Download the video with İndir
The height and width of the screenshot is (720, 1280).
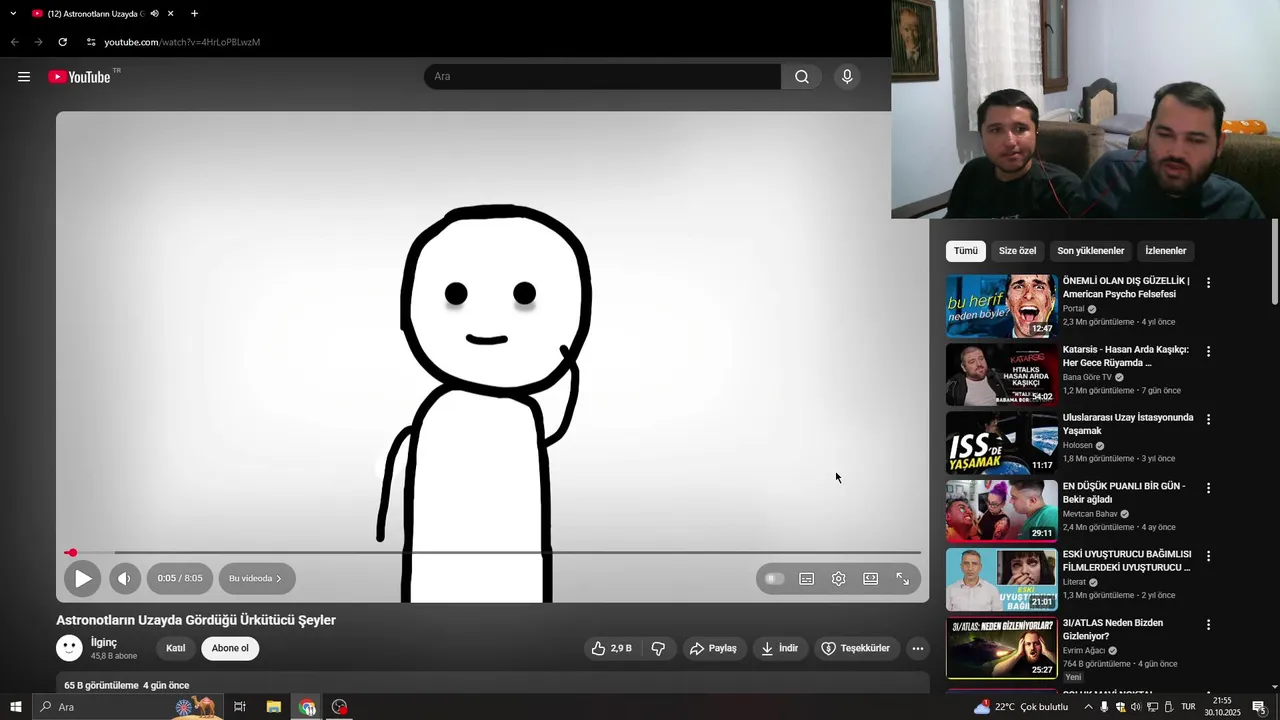coord(780,648)
